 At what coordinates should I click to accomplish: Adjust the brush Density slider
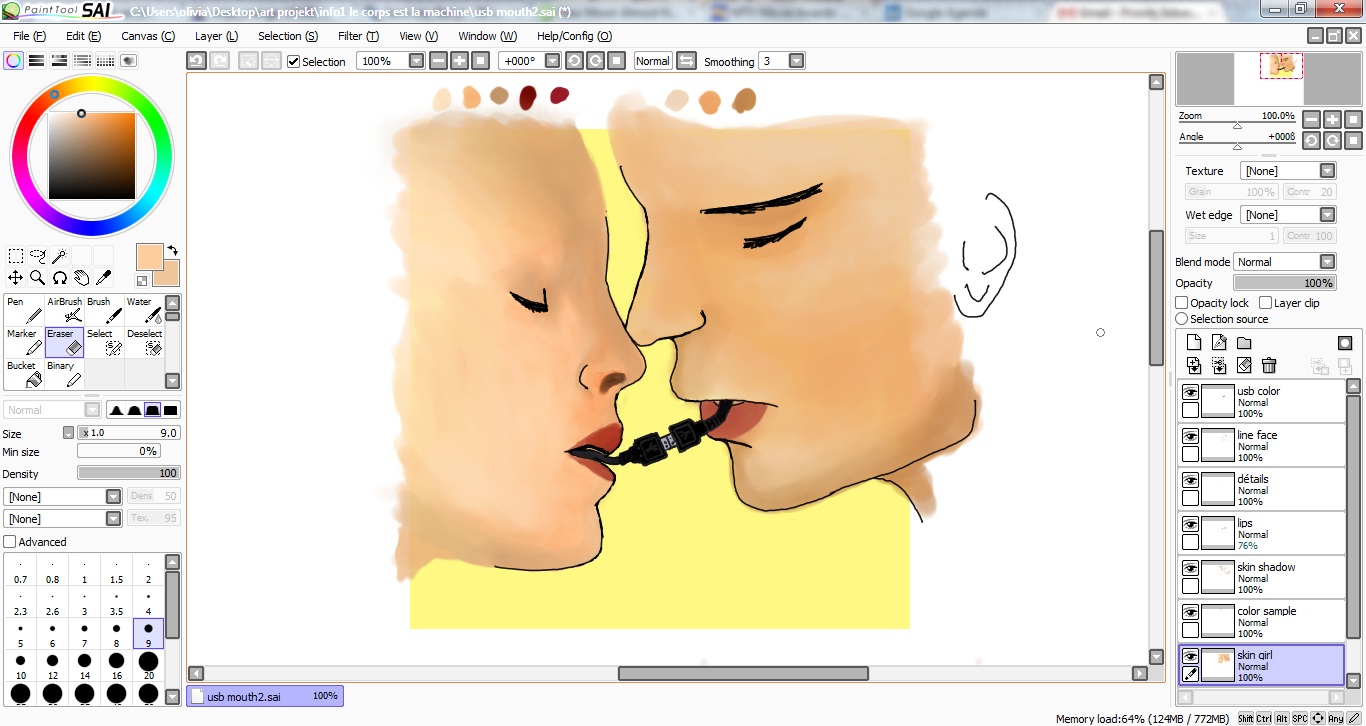coord(128,473)
